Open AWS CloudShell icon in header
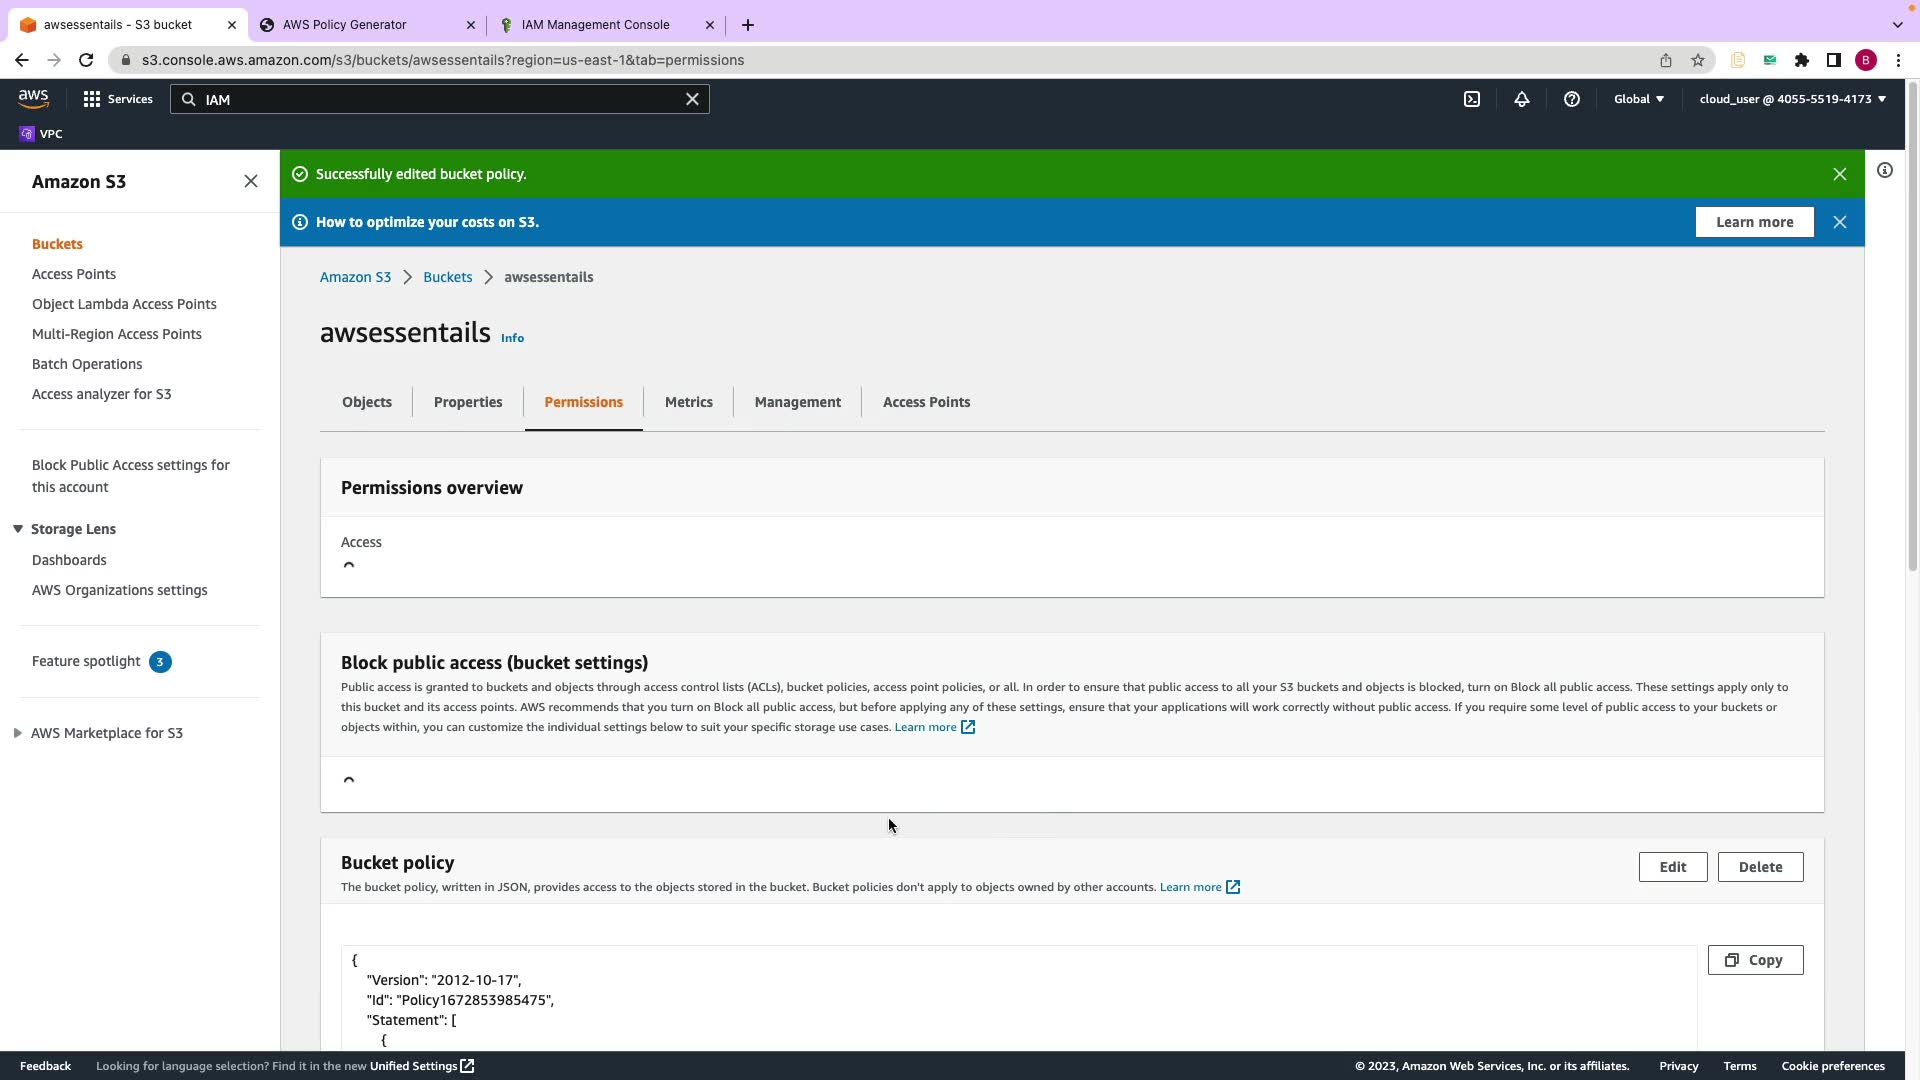 [1472, 99]
